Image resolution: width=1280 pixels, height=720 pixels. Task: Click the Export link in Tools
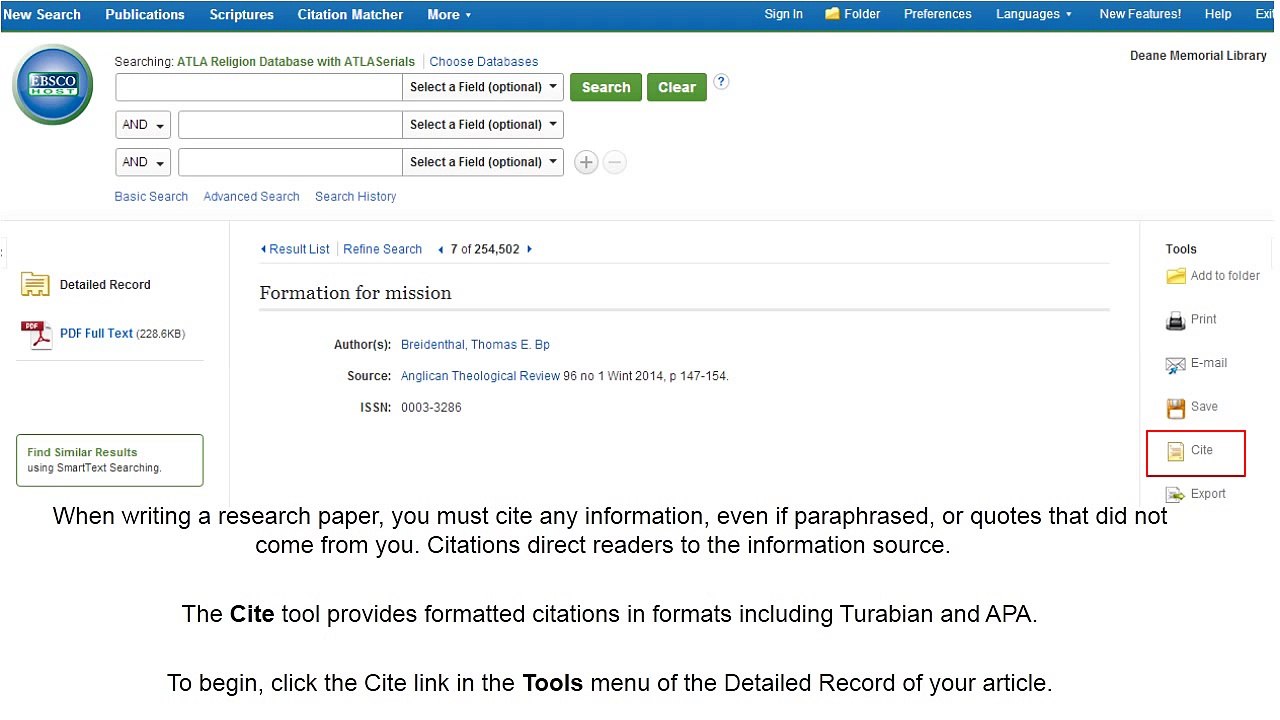pos(1208,493)
